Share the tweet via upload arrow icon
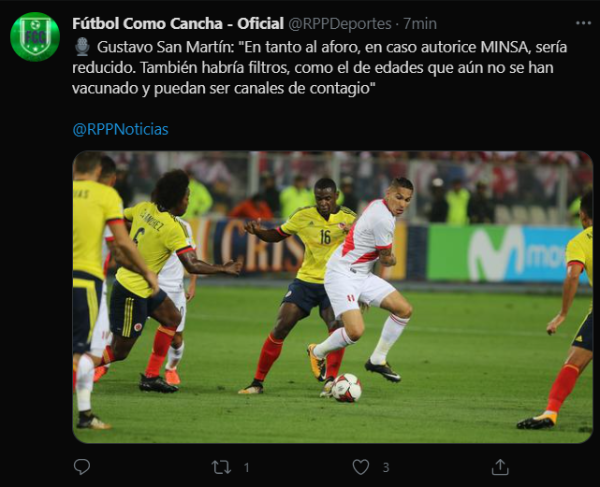 [500, 467]
